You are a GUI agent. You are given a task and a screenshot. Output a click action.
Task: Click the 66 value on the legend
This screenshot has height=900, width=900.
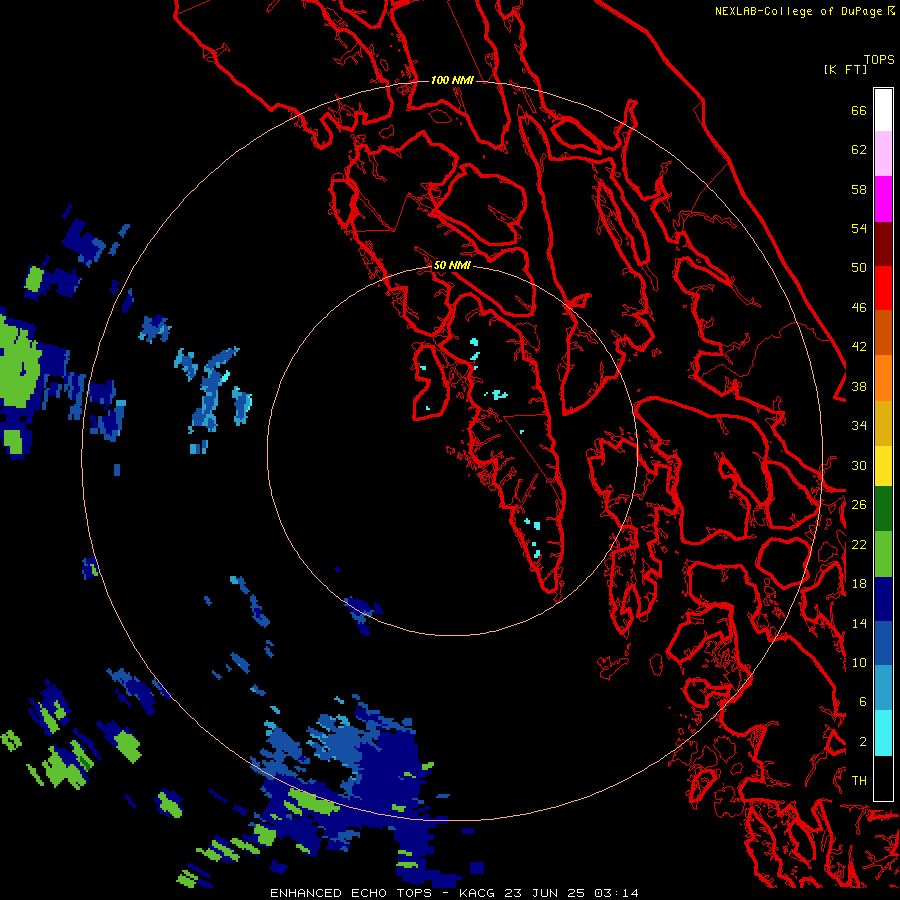pos(859,111)
